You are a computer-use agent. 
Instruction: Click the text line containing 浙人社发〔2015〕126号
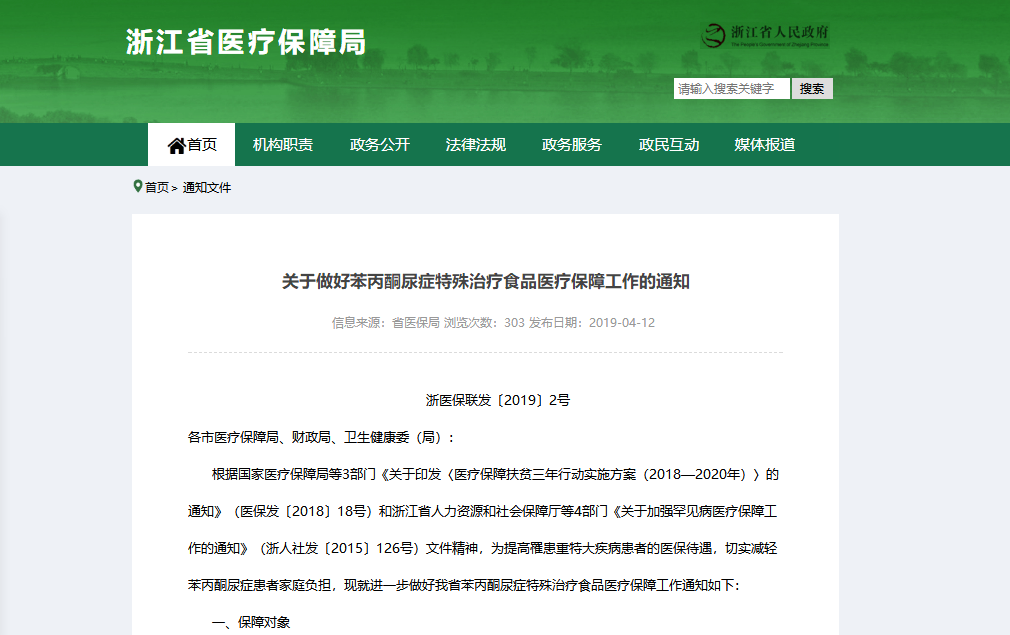(482, 549)
